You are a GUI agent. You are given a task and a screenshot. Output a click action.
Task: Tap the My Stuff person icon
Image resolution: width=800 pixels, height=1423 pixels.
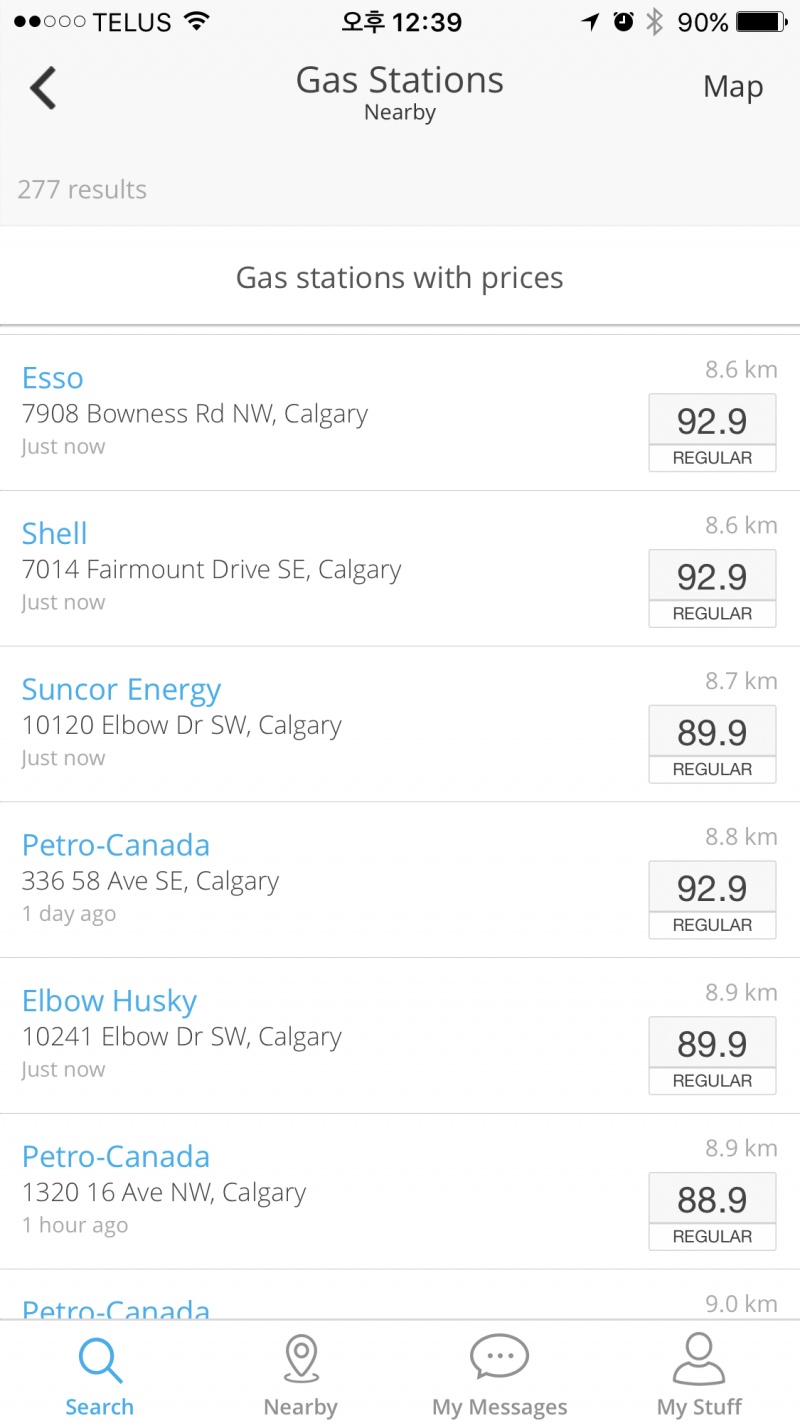click(x=699, y=1359)
